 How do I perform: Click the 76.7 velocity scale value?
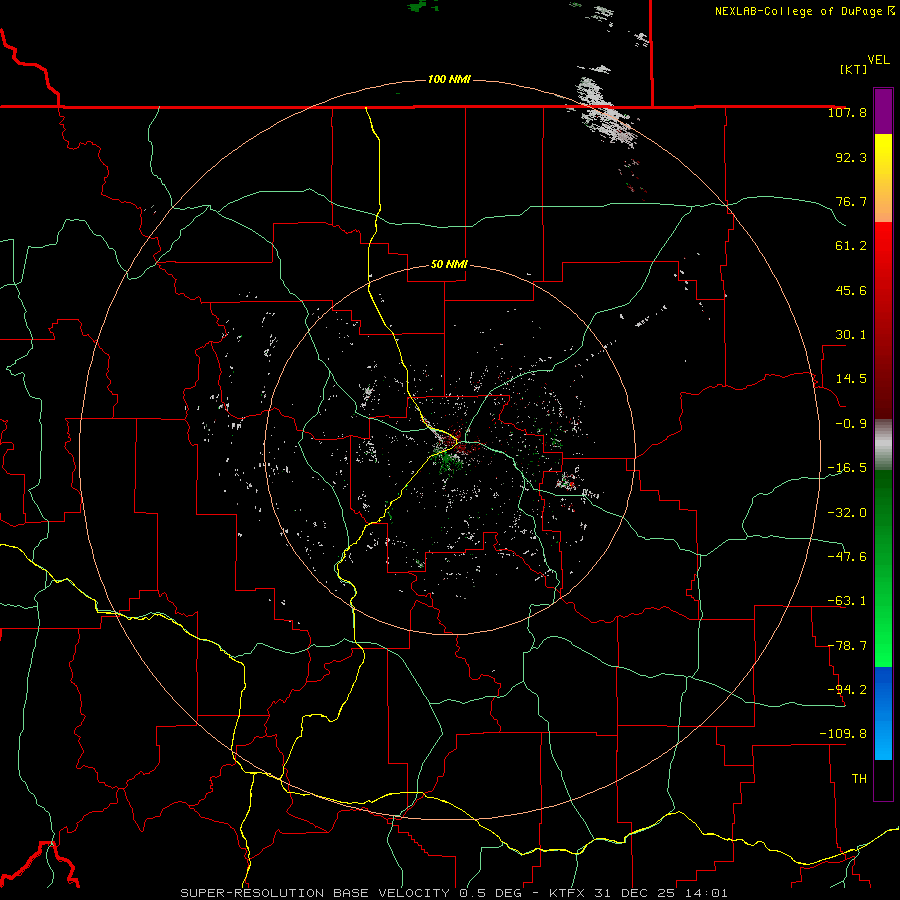(851, 201)
